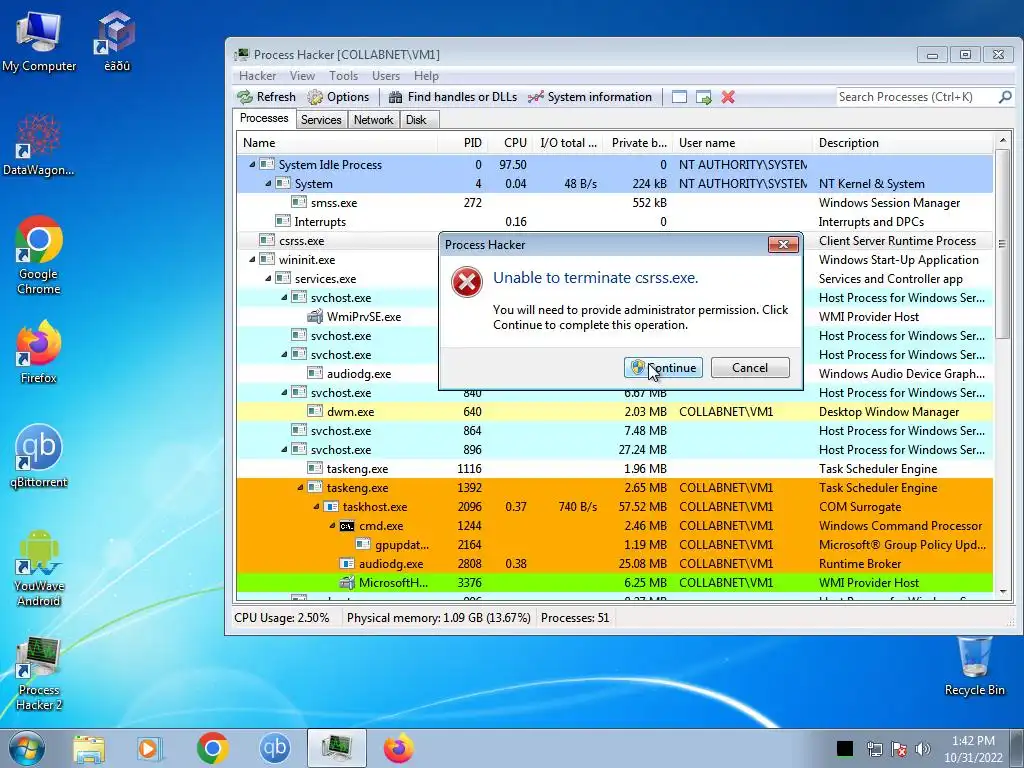This screenshot has width=1024, height=768.
Task: Click Cancel in the error dialog
Action: (x=750, y=368)
